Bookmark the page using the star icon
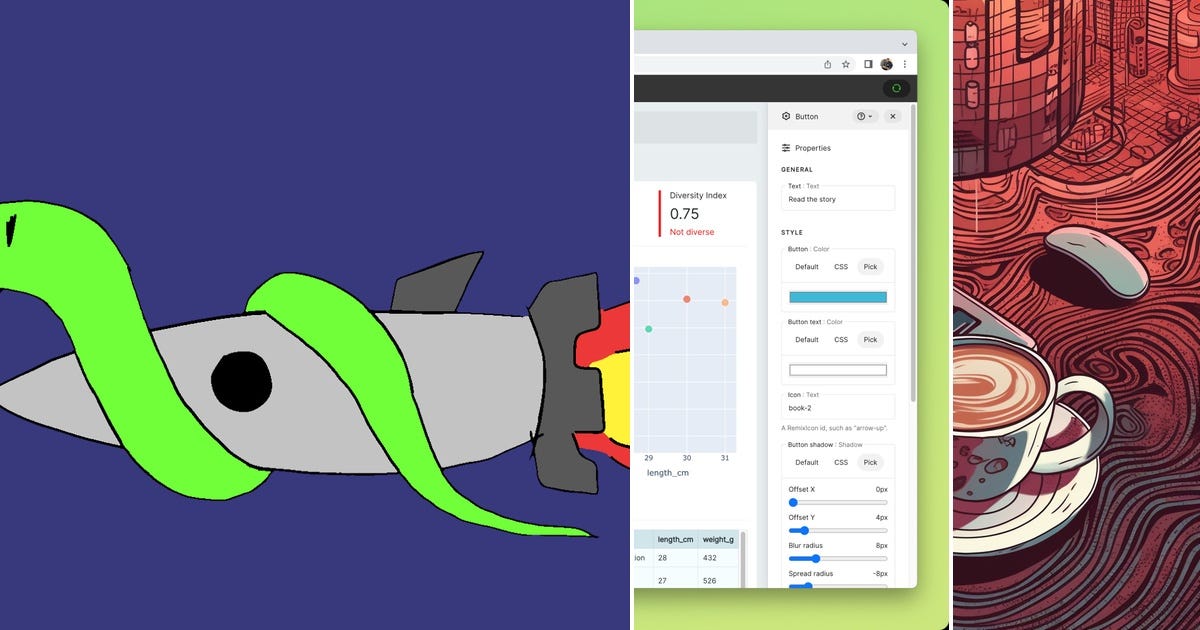This screenshot has width=1200, height=630. 846,64
